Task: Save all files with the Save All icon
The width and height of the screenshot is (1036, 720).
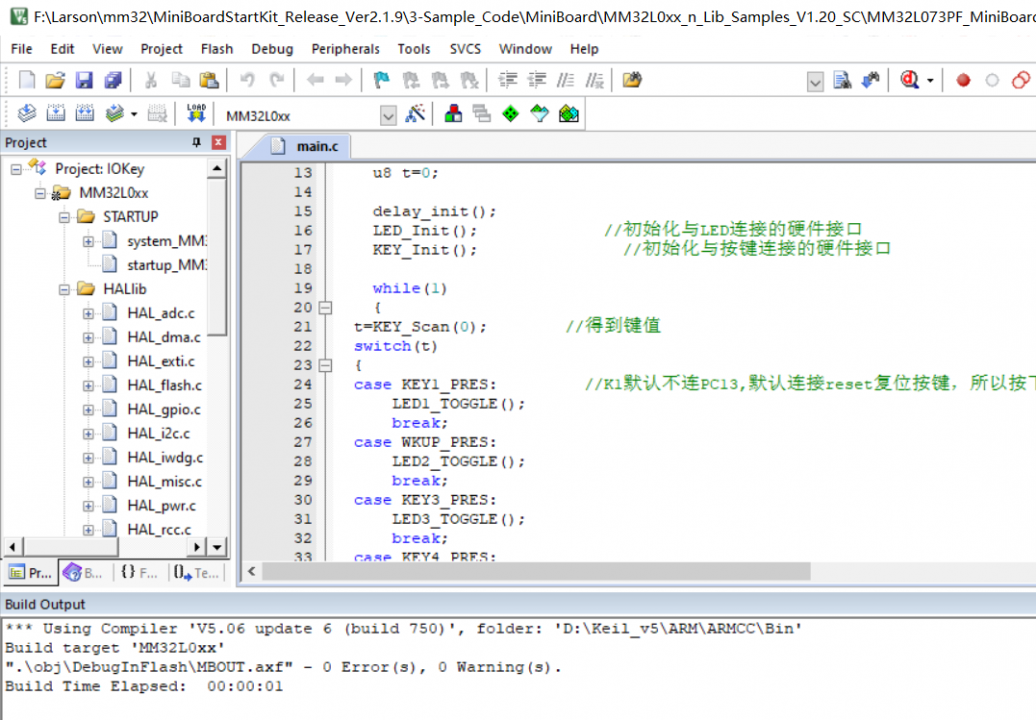Action: click(113, 80)
